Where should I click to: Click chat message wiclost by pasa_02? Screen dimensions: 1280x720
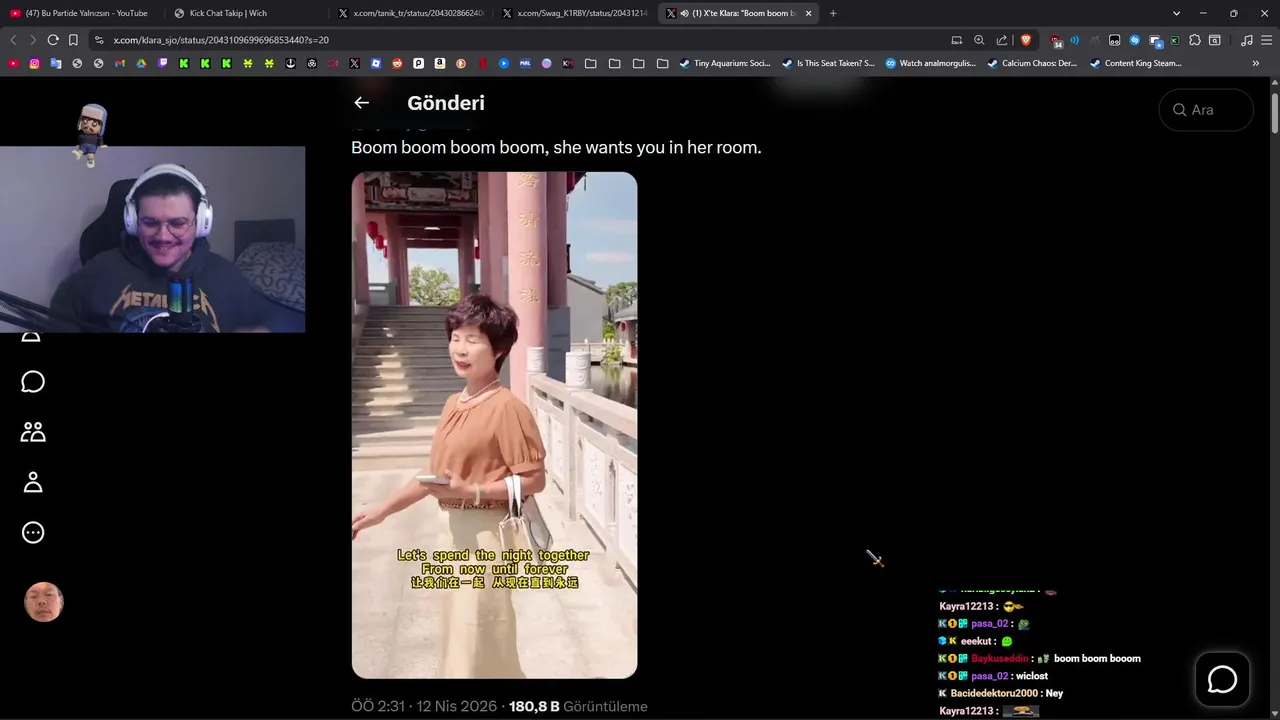click(x=1031, y=676)
